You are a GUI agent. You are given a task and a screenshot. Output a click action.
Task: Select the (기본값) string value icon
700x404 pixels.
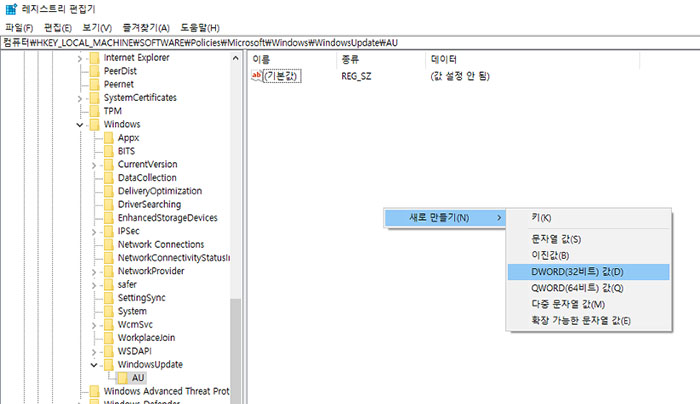point(257,76)
